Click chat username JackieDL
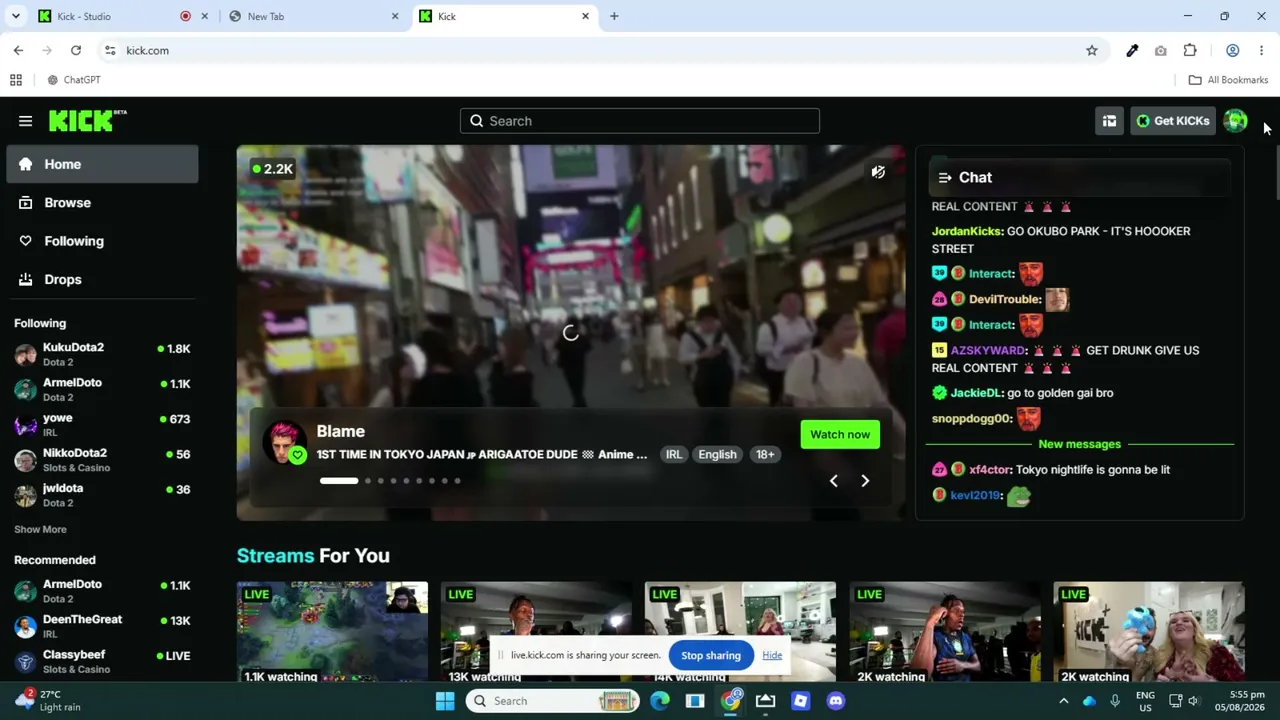The height and width of the screenshot is (720, 1280). click(x=976, y=393)
